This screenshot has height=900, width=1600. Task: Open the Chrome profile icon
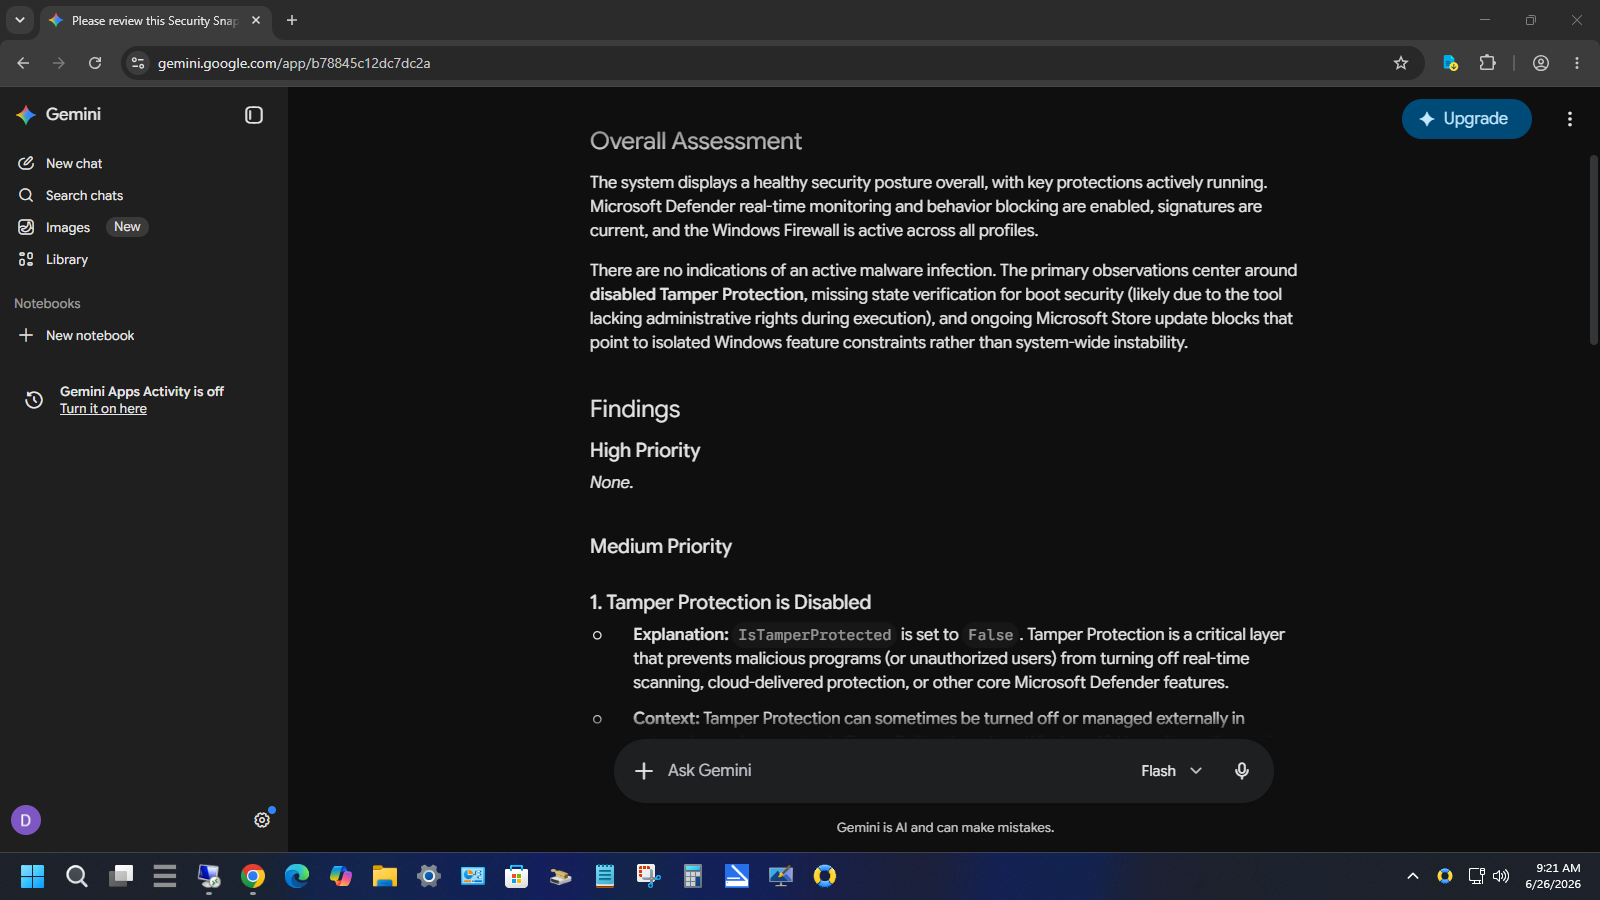click(x=1541, y=63)
